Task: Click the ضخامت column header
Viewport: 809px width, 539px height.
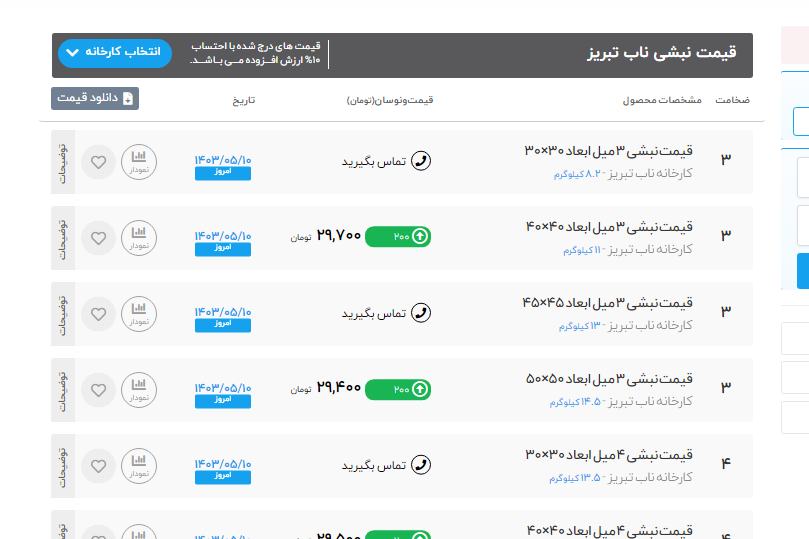Action: coord(732,101)
